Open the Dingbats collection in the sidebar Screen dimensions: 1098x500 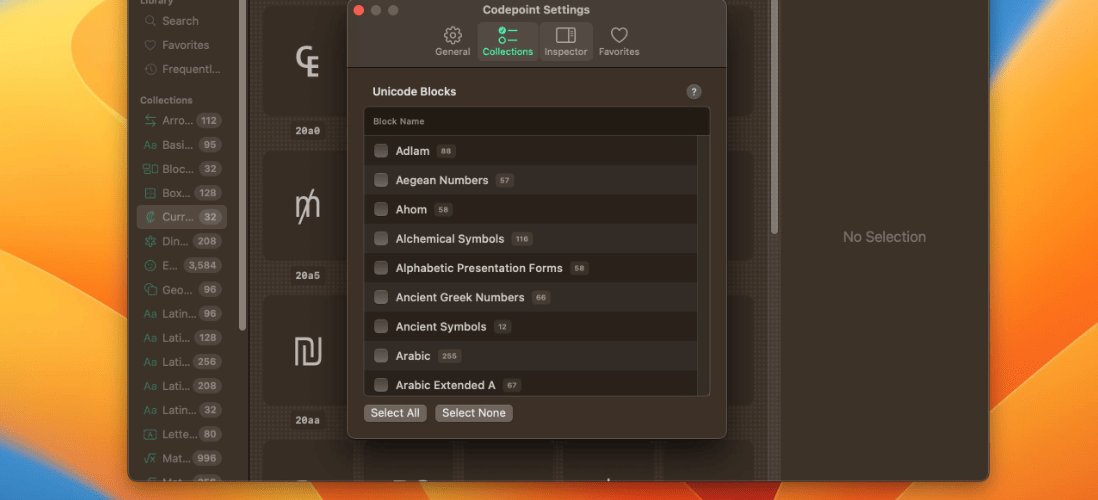(x=181, y=241)
